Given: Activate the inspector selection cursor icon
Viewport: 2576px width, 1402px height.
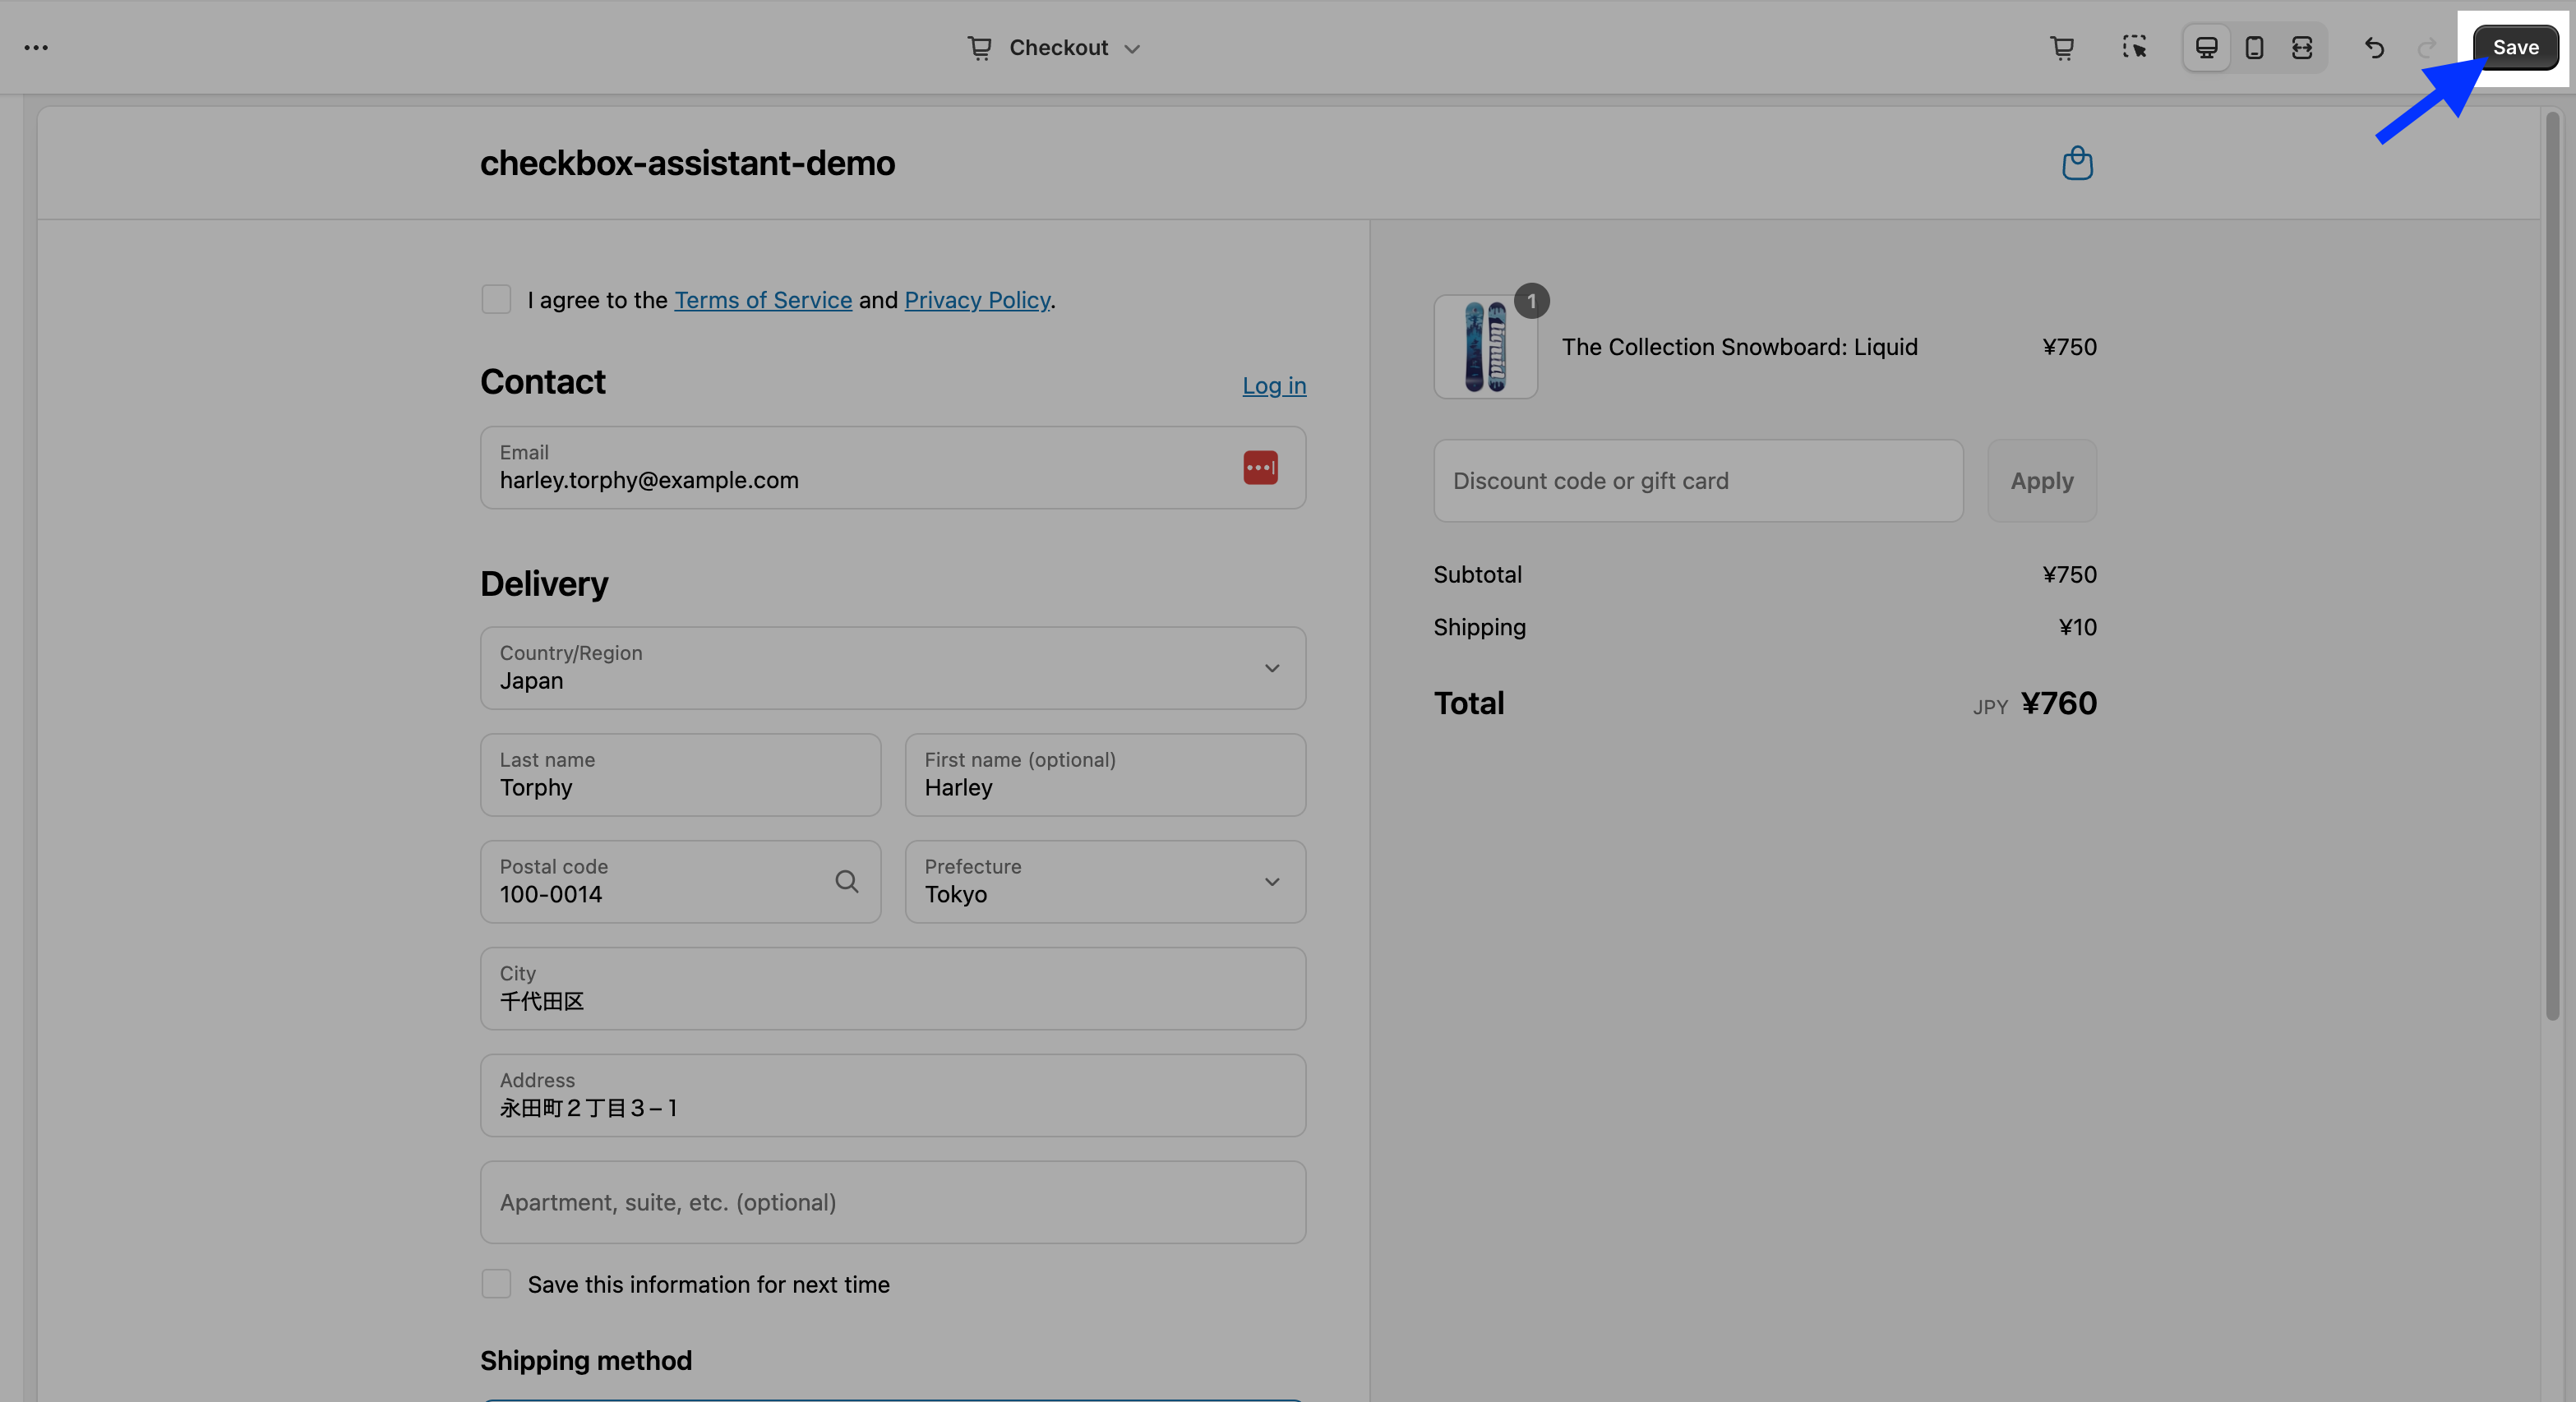Looking at the screenshot, I should [x=2134, y=47].
